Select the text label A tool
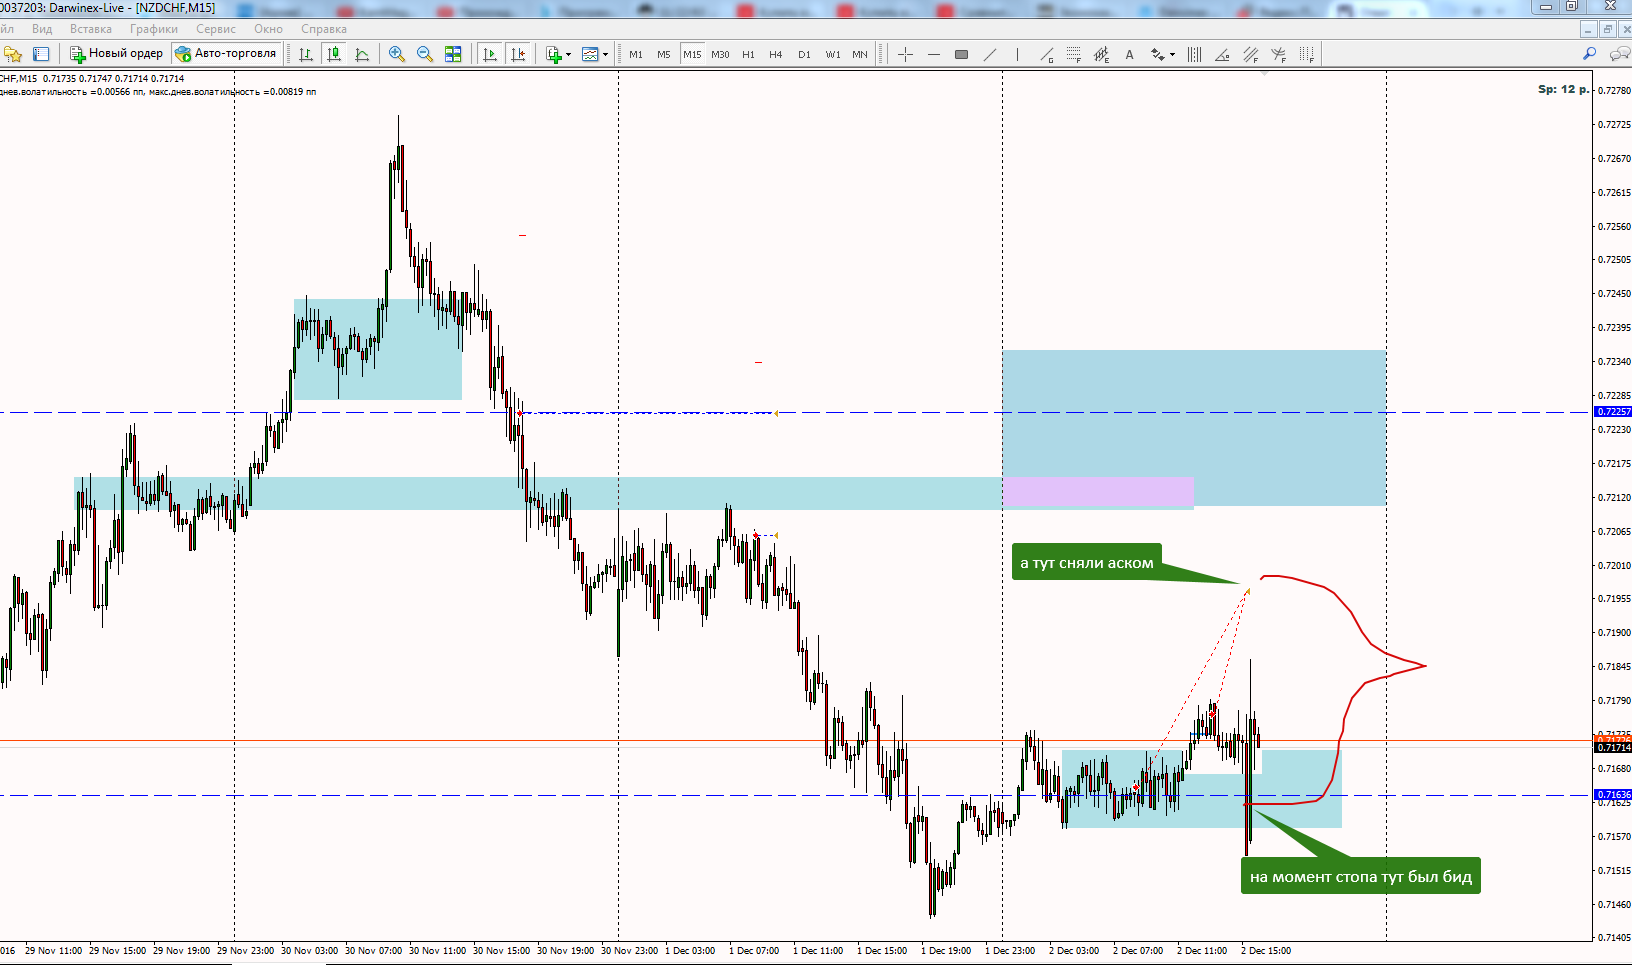This screenshot has height=965, width=1632. coord(1129,54)
